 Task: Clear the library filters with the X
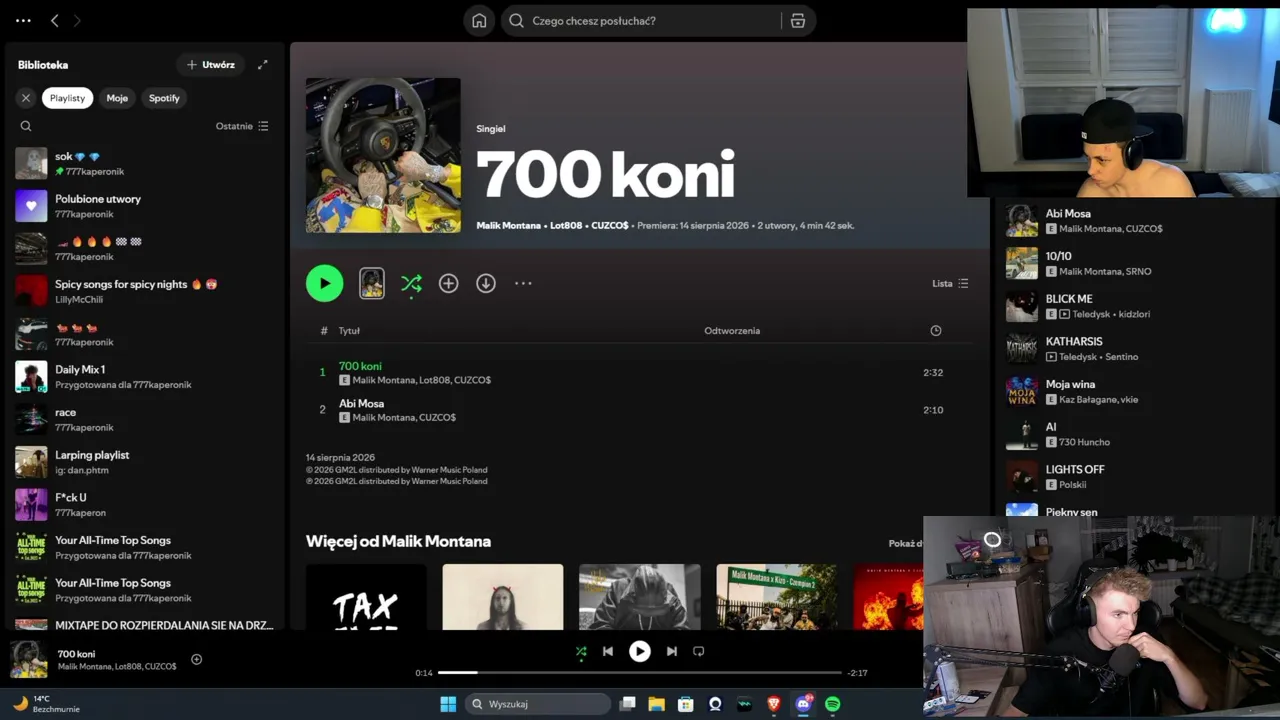26,98
